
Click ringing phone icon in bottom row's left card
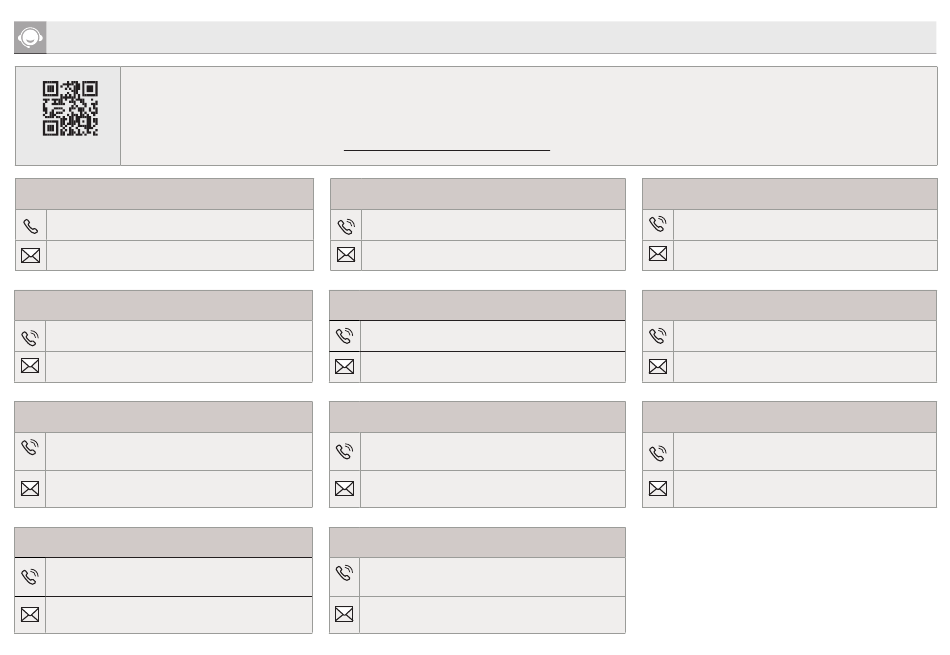(x=30, y=576)
